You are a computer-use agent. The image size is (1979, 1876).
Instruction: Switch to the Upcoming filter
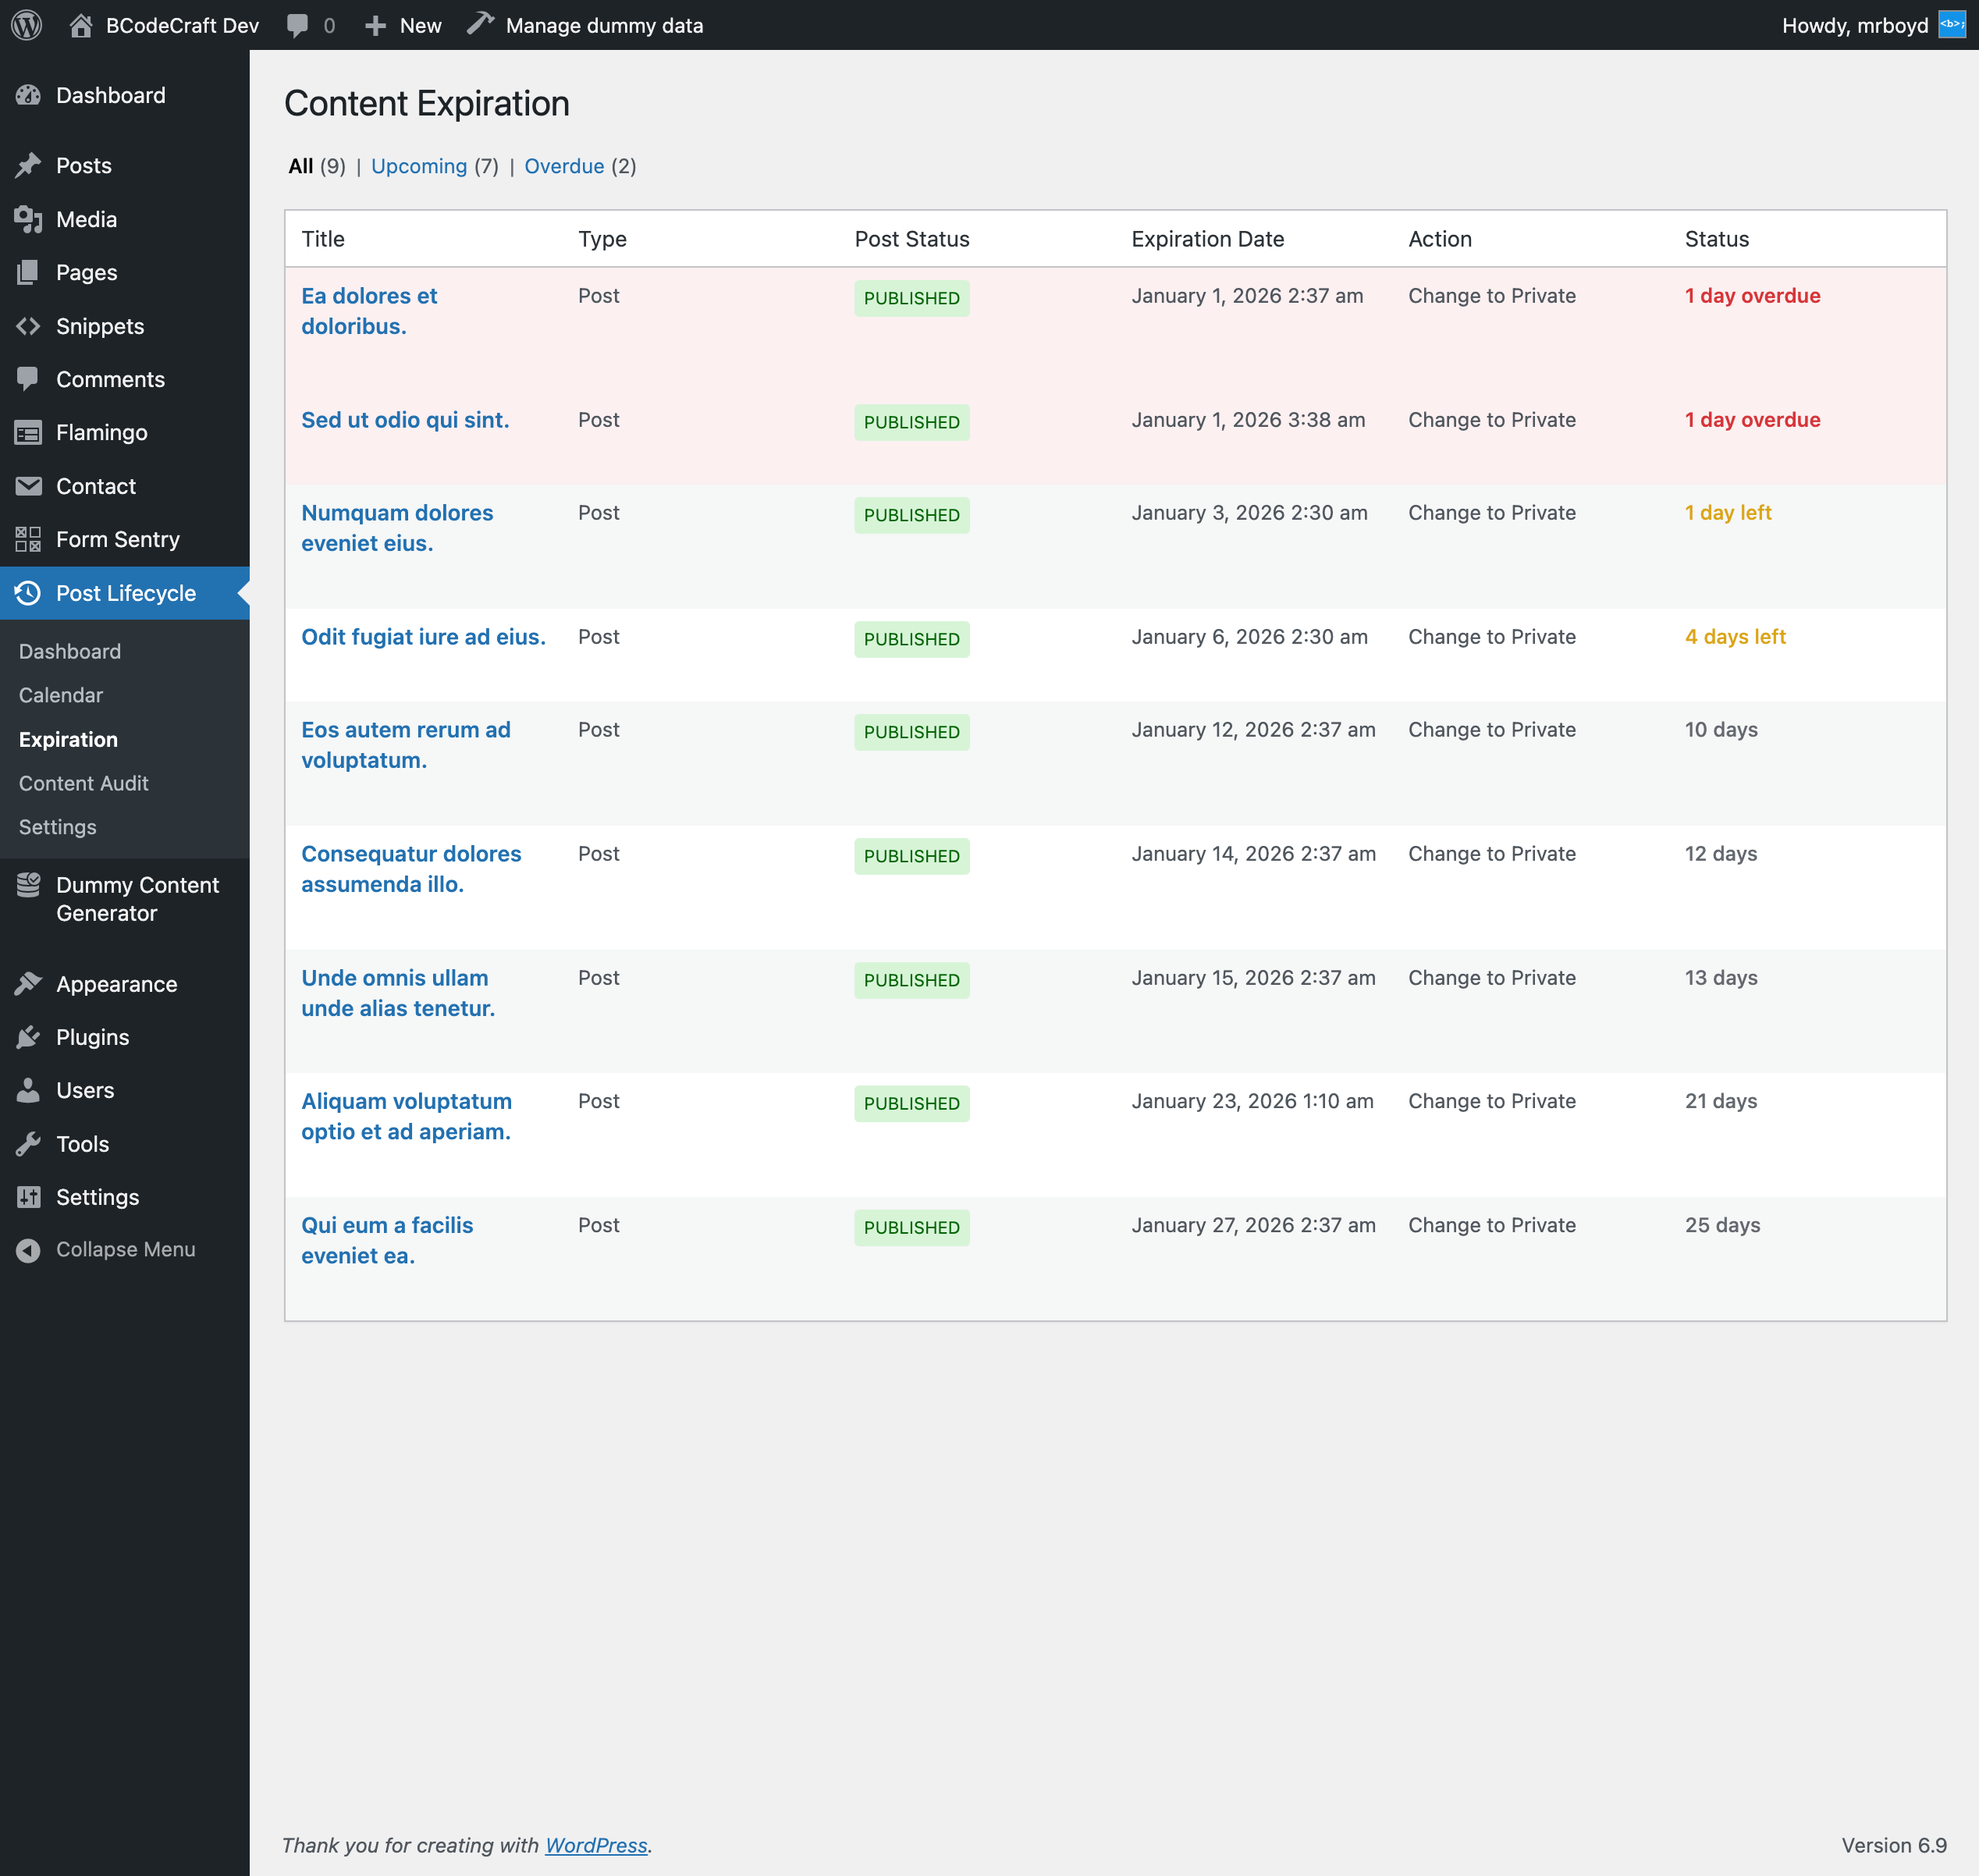[419, 166]
